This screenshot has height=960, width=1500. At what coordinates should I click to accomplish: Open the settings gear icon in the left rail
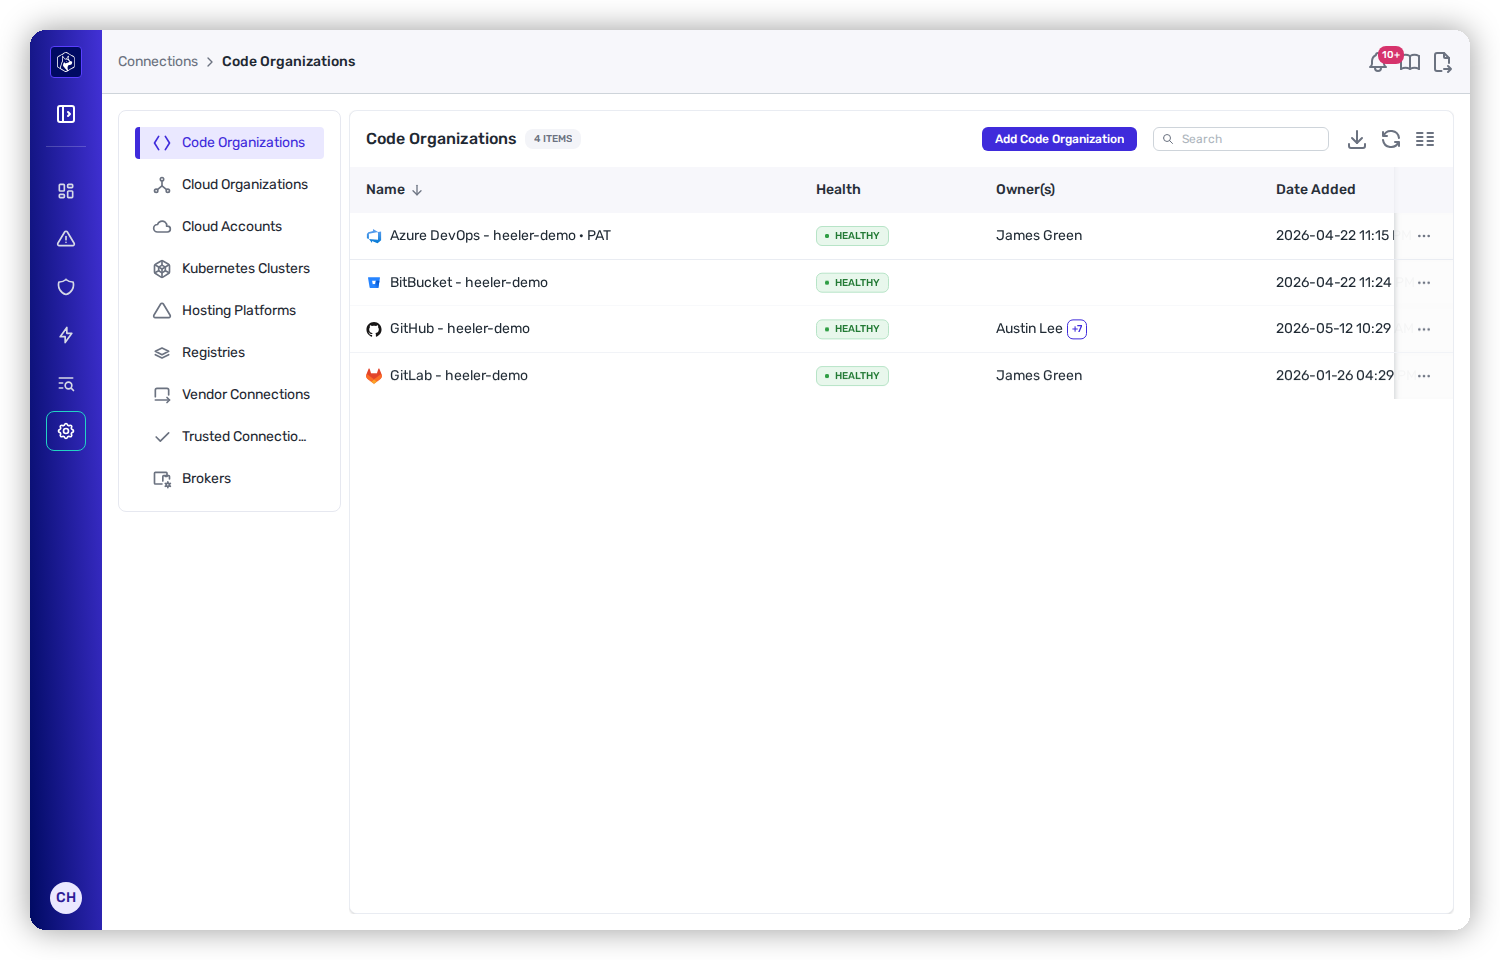[66, 431]
